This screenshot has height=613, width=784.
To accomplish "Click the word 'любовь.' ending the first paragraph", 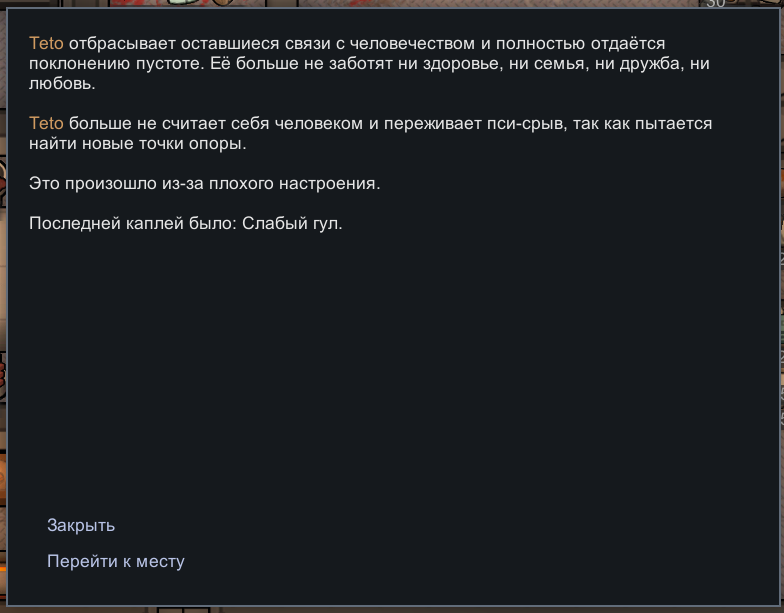I will [62, 84].
